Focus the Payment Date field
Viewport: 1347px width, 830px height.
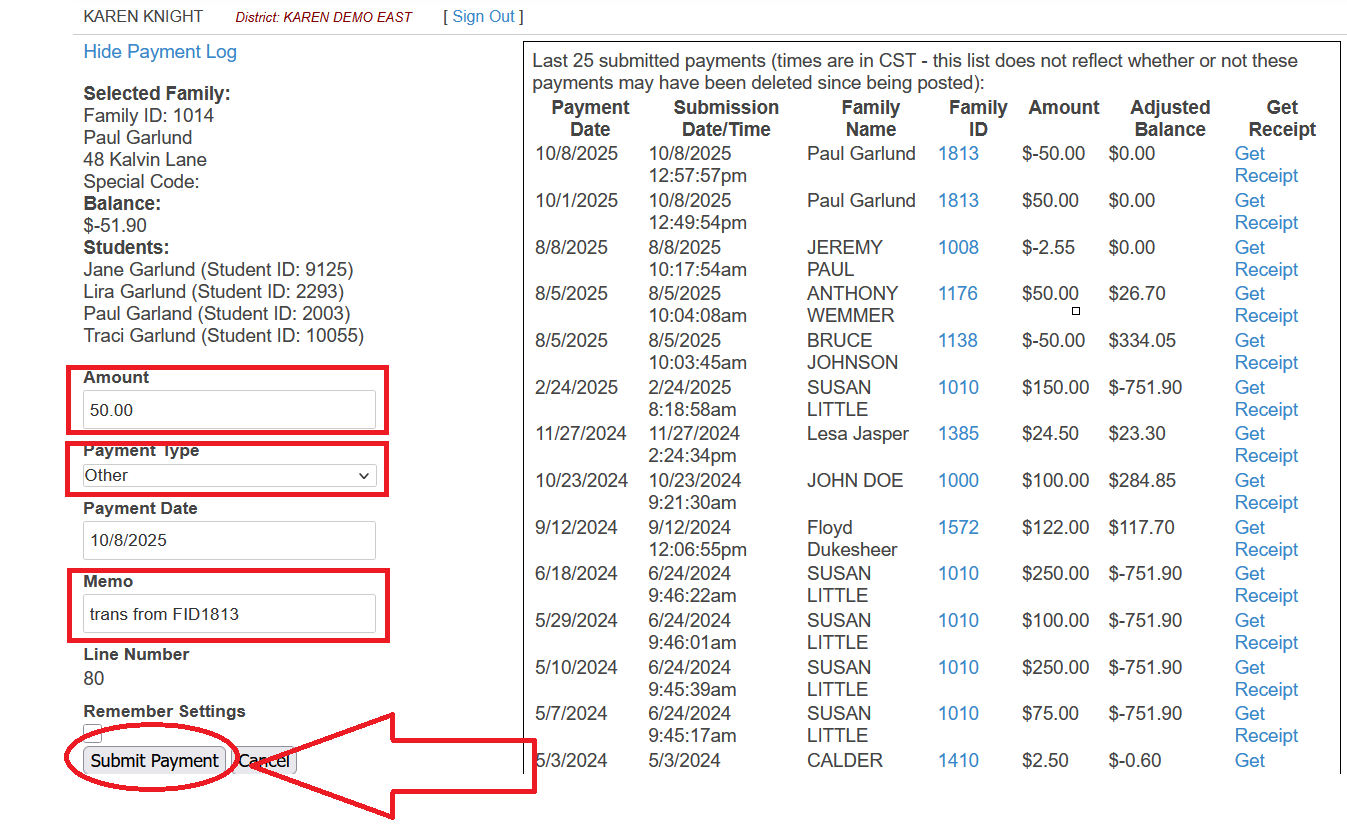(229, 540)
